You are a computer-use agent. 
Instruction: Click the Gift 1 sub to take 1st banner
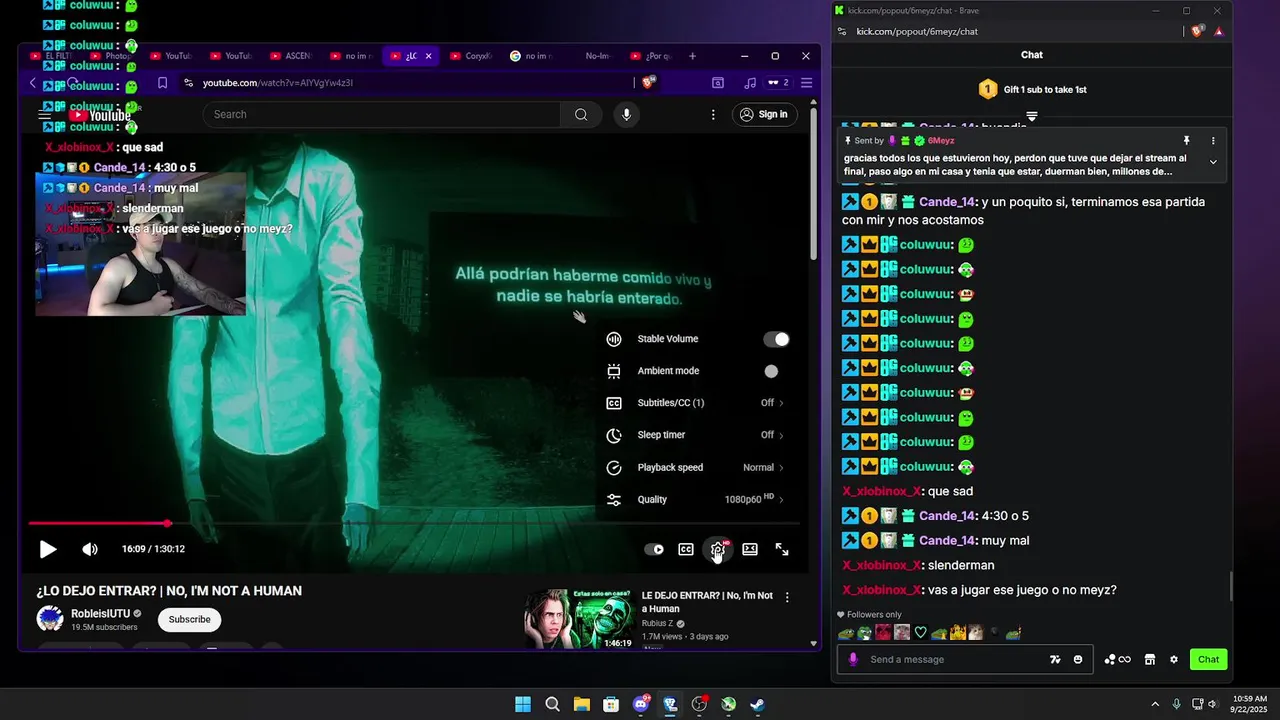[x=1032, y=90]
